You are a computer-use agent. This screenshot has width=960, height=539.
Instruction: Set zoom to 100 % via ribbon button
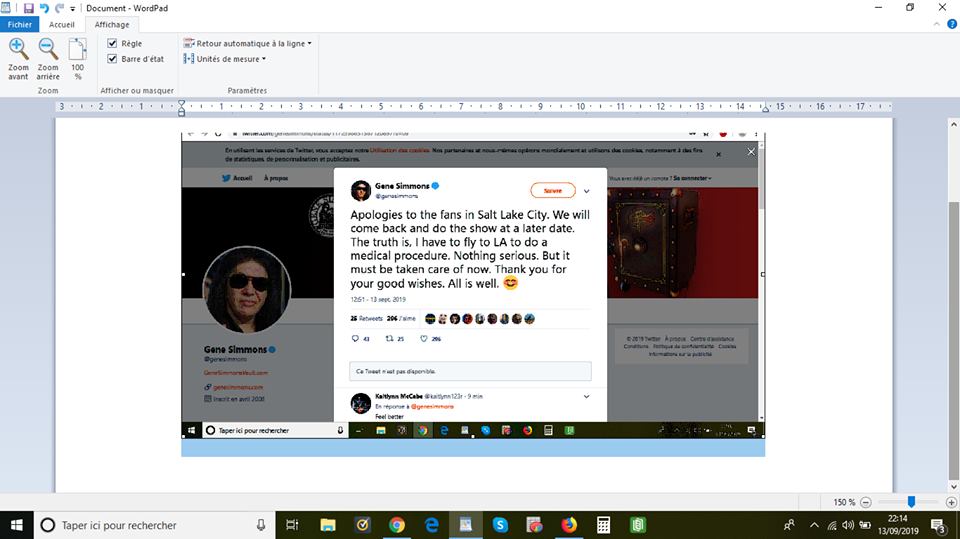78,59
